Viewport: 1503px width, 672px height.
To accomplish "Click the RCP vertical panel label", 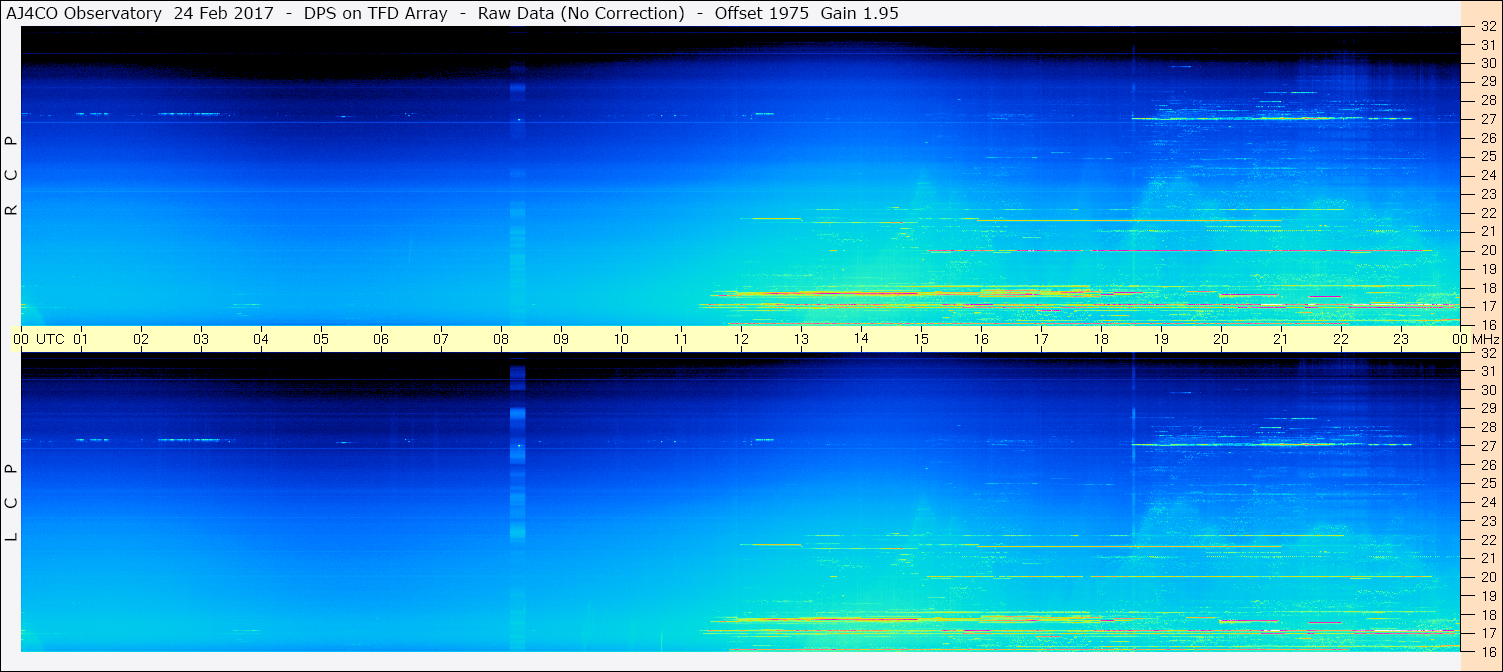I will pyautogui.click(x=11, y=176).
